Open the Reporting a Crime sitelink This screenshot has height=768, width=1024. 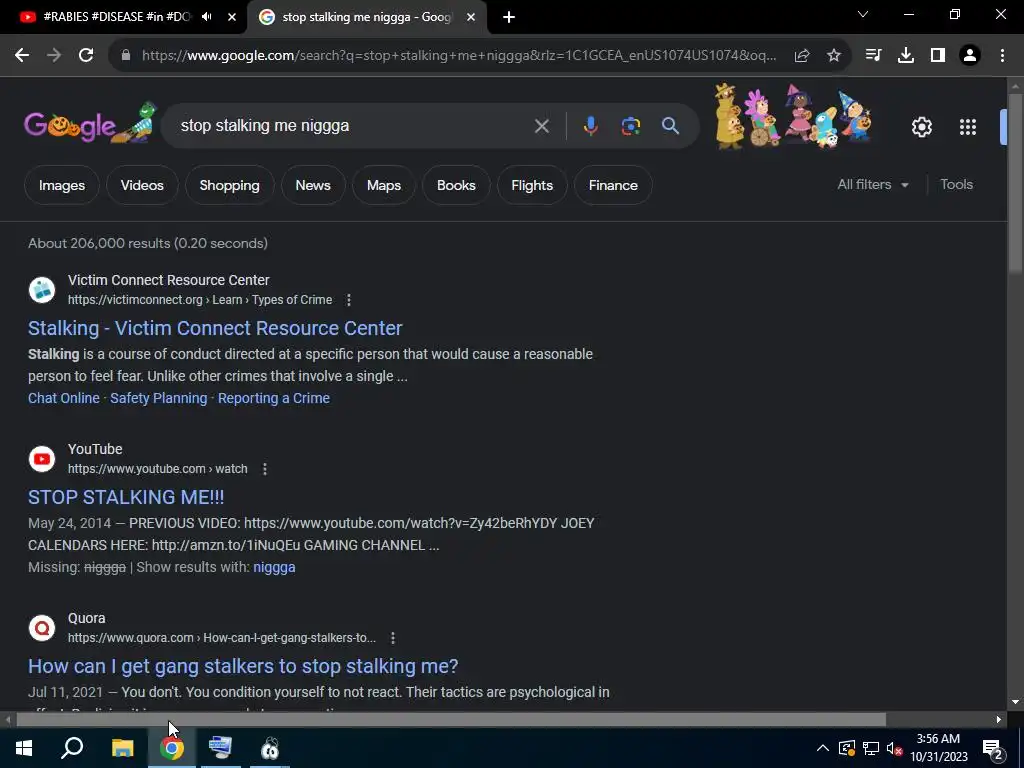coord(274,398)
